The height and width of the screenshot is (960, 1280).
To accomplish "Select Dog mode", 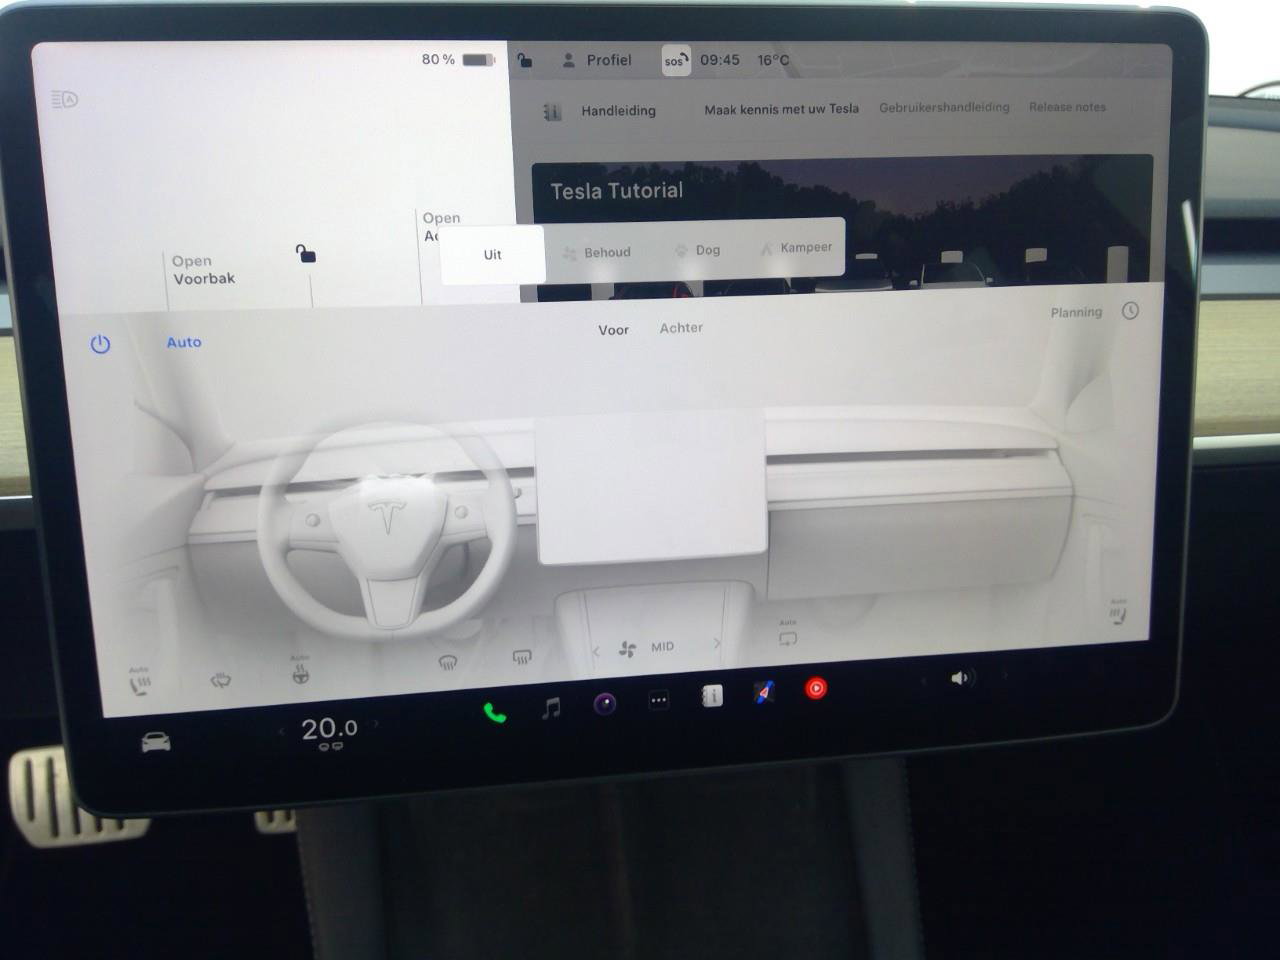I will click(x=698, y=250).
